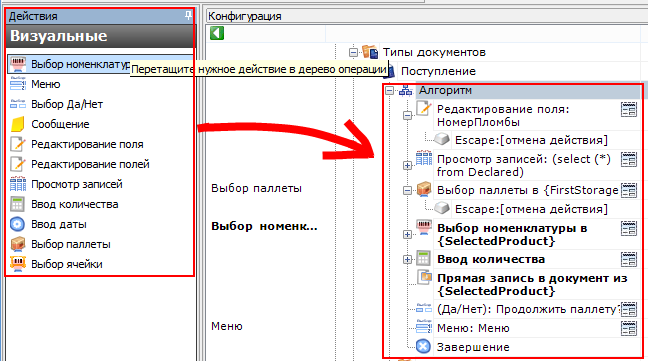Open properties icon for Меню: Меню row
This screenshot has width=648, height=361.
(x=629, y=328)
